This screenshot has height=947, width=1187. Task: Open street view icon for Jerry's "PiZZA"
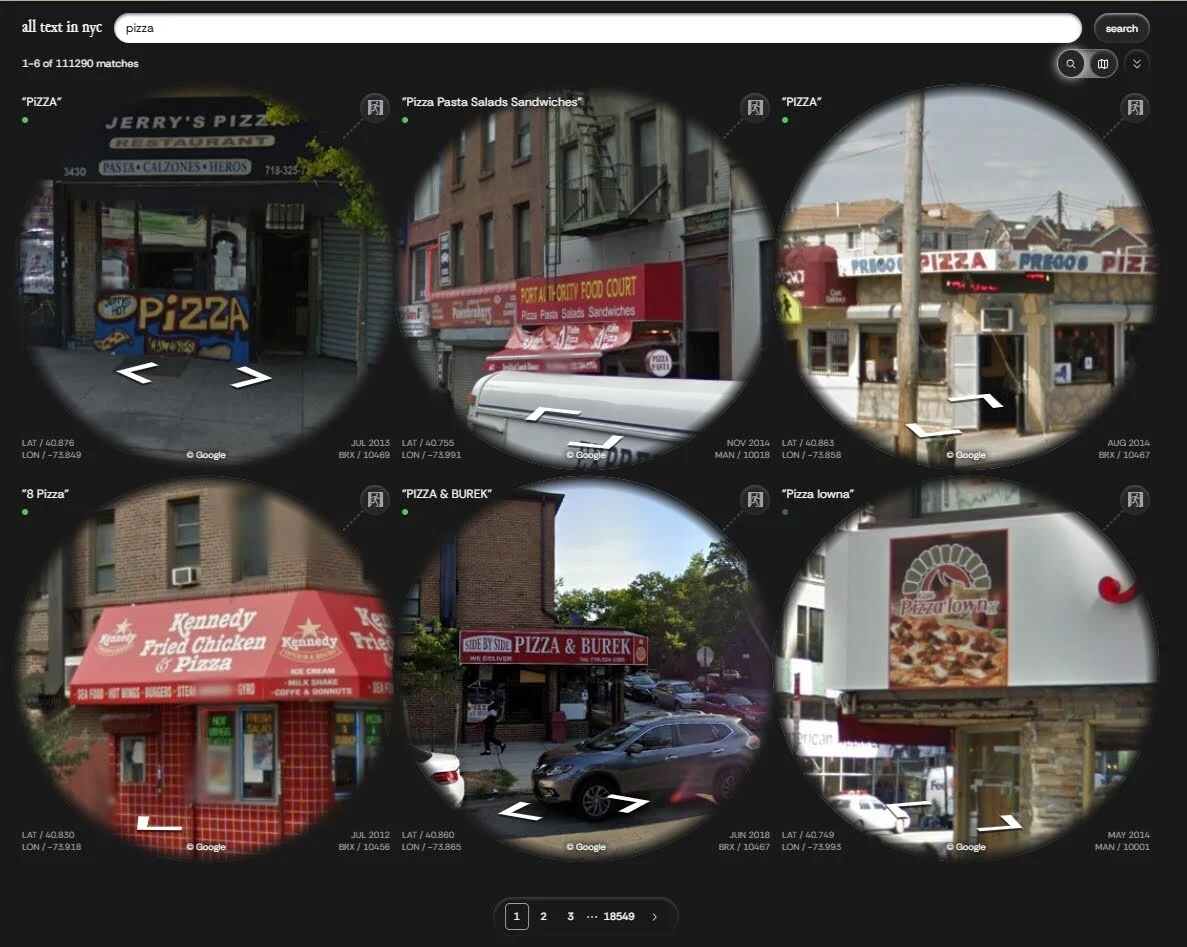click(x=375, y=107)
